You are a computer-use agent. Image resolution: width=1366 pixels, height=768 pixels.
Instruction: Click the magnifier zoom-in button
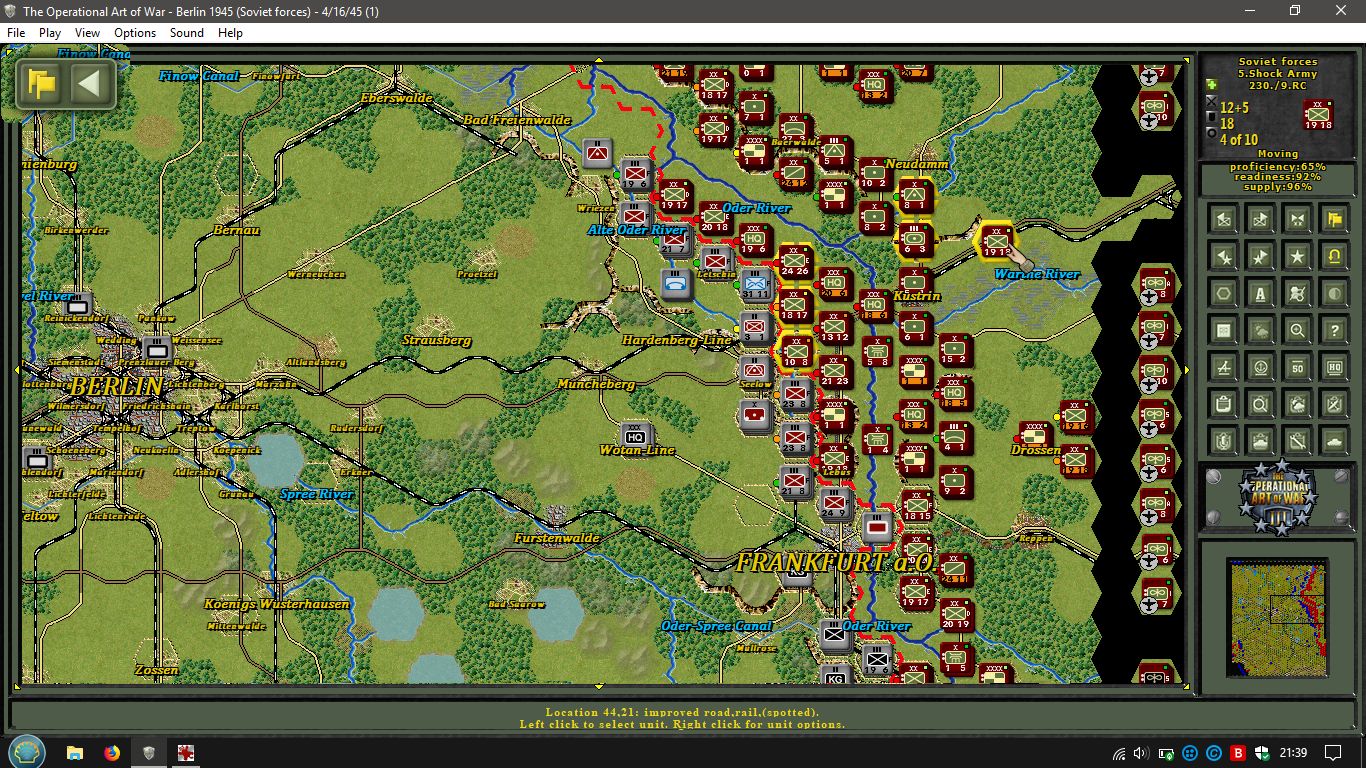tap(1298, 330)
